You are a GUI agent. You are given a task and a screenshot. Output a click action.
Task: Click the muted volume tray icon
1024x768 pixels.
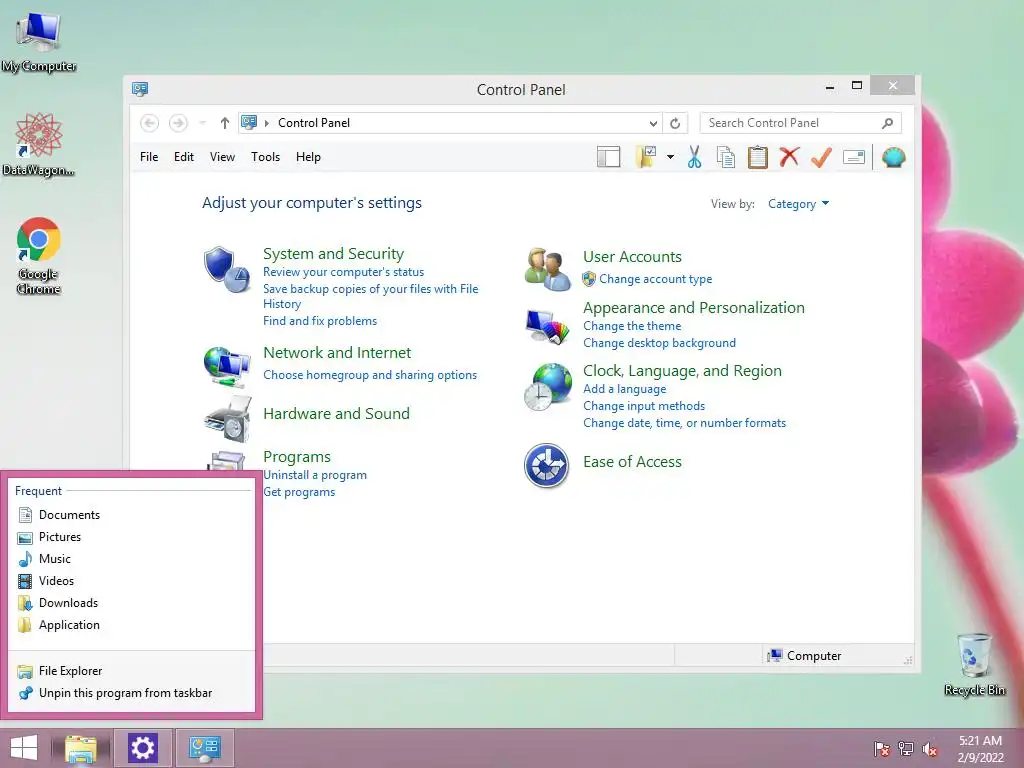929,749
